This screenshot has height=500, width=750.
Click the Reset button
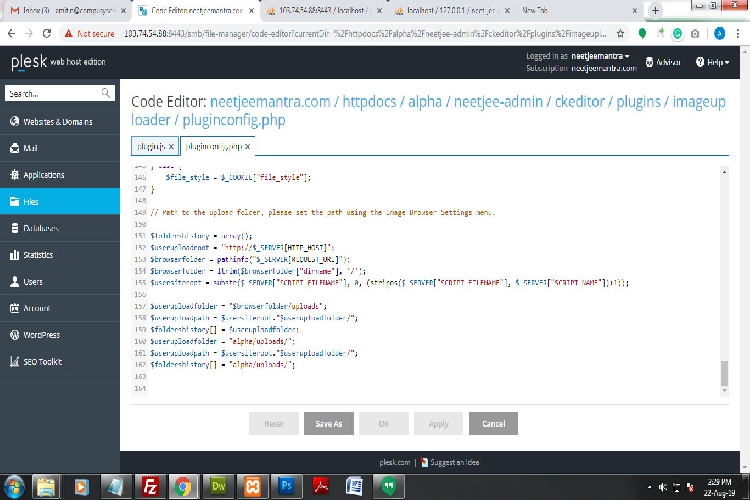click(274, 423)
